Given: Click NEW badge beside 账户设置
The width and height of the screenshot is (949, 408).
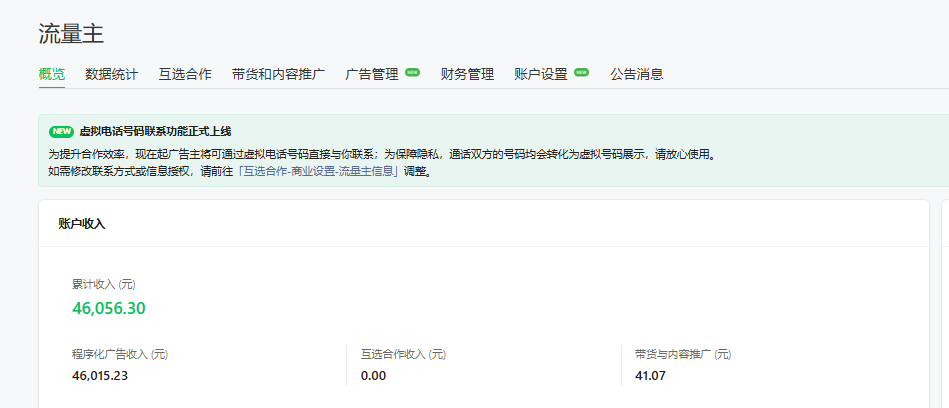Looking at the screenshot, I should tap(582, 72).
